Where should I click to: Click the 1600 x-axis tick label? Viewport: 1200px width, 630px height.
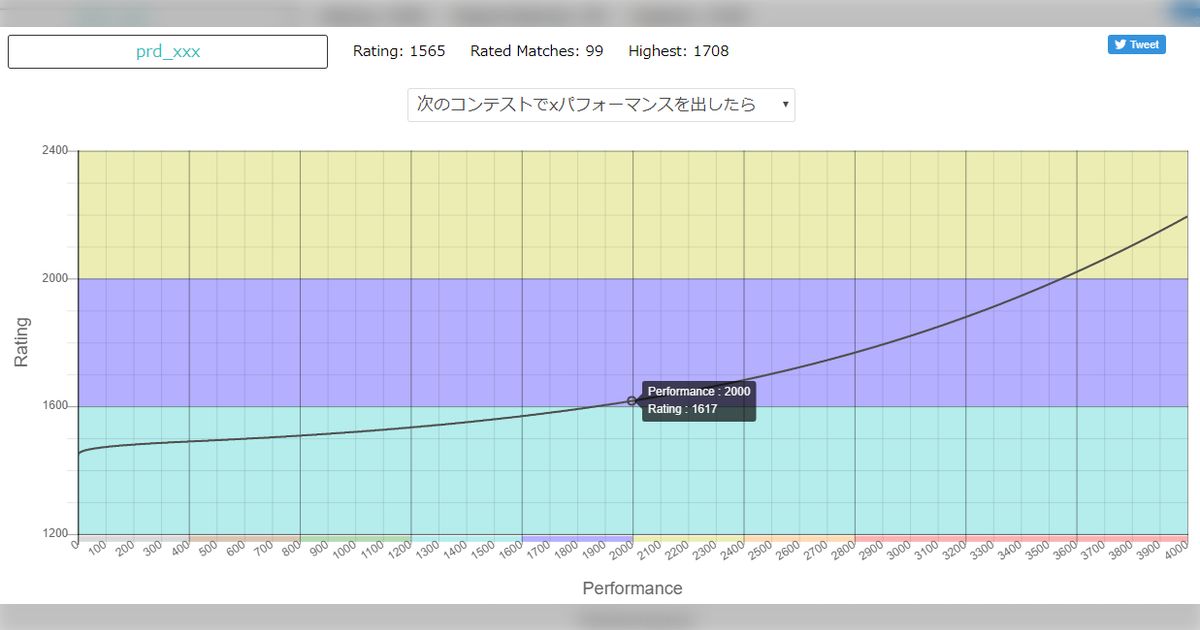click(x=509, y=551)
